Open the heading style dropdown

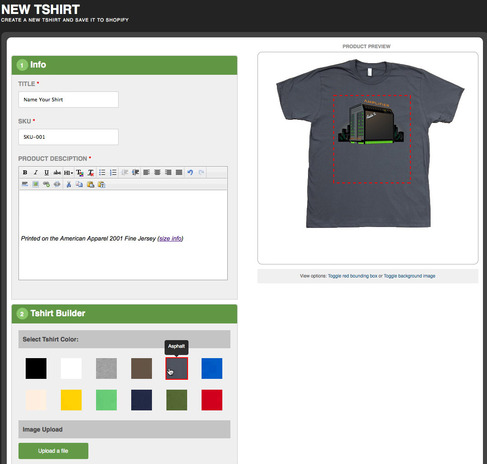(x=68, y=172)
